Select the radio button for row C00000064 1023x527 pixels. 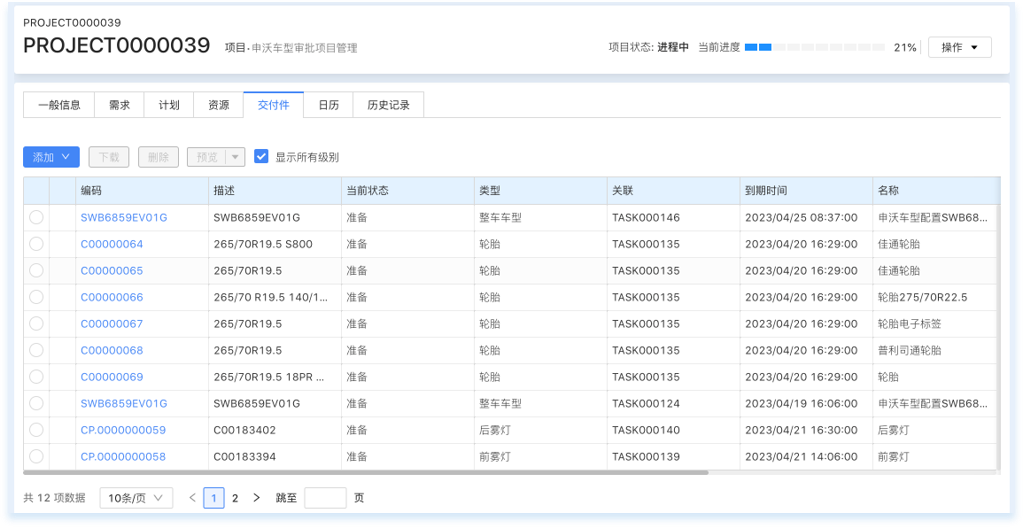[x=36, y=244]
